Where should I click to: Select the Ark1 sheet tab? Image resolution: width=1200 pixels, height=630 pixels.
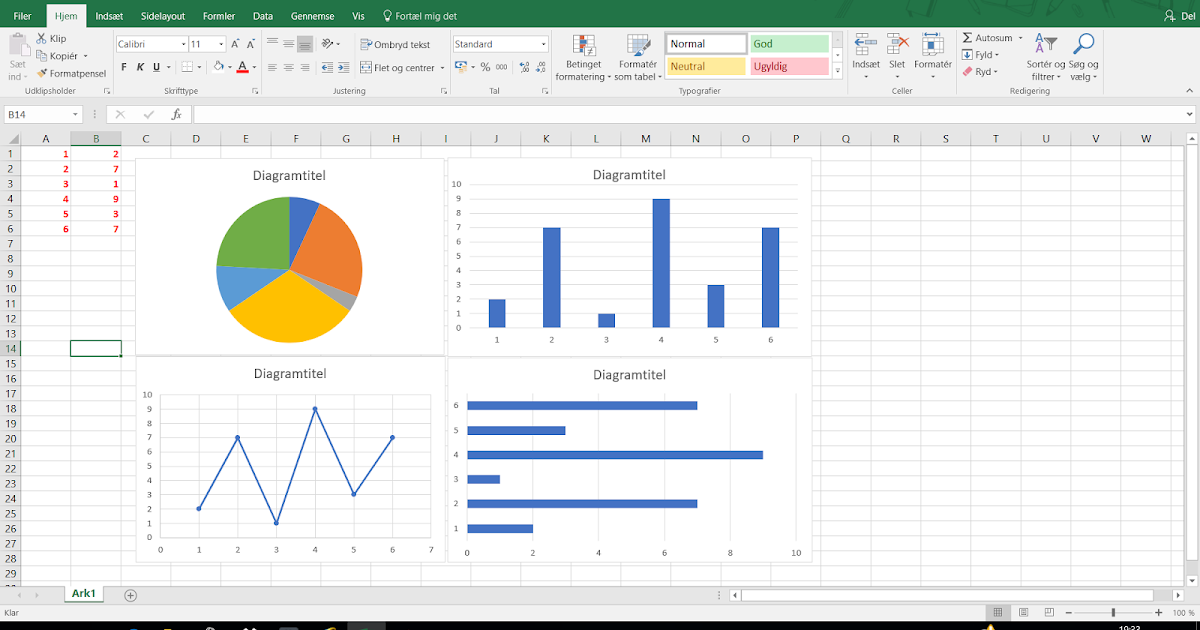pyautogui.click(x=83, y=593)
